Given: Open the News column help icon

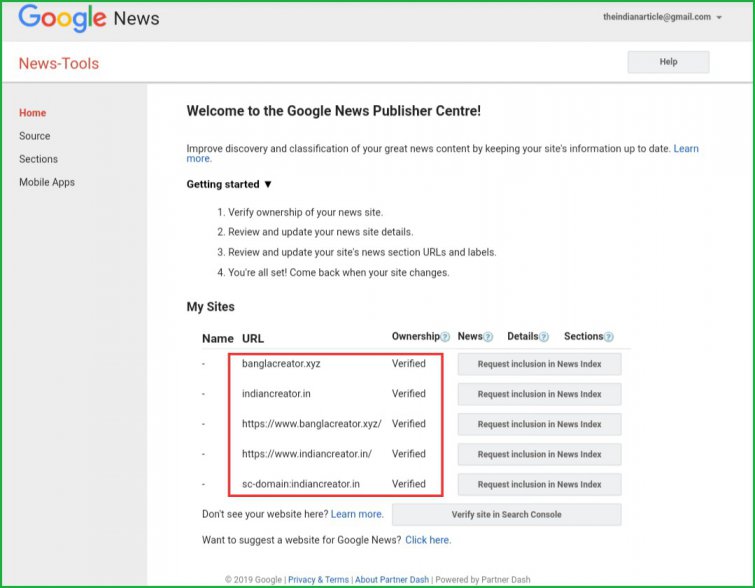Looking at the screenshot, I should point(488,337).
